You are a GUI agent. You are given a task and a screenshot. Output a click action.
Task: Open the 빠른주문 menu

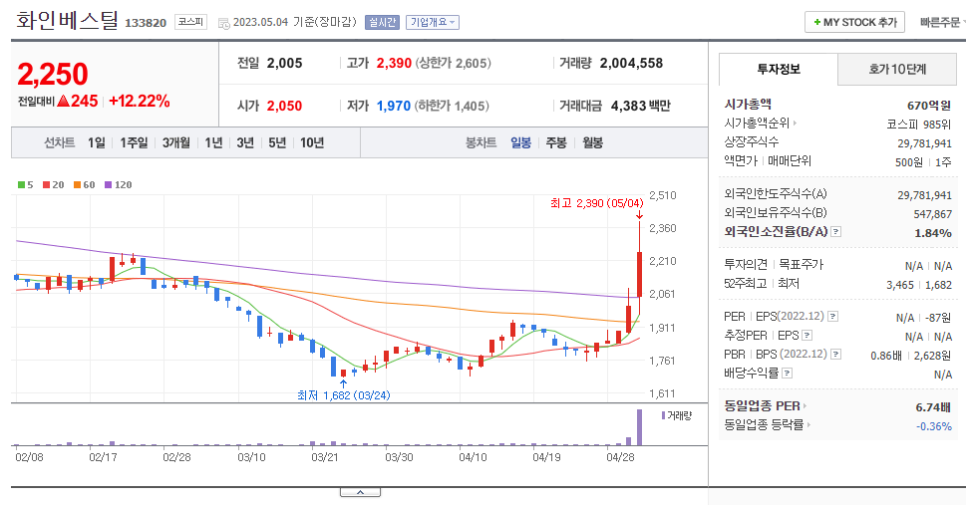click(x=942, y=22)
